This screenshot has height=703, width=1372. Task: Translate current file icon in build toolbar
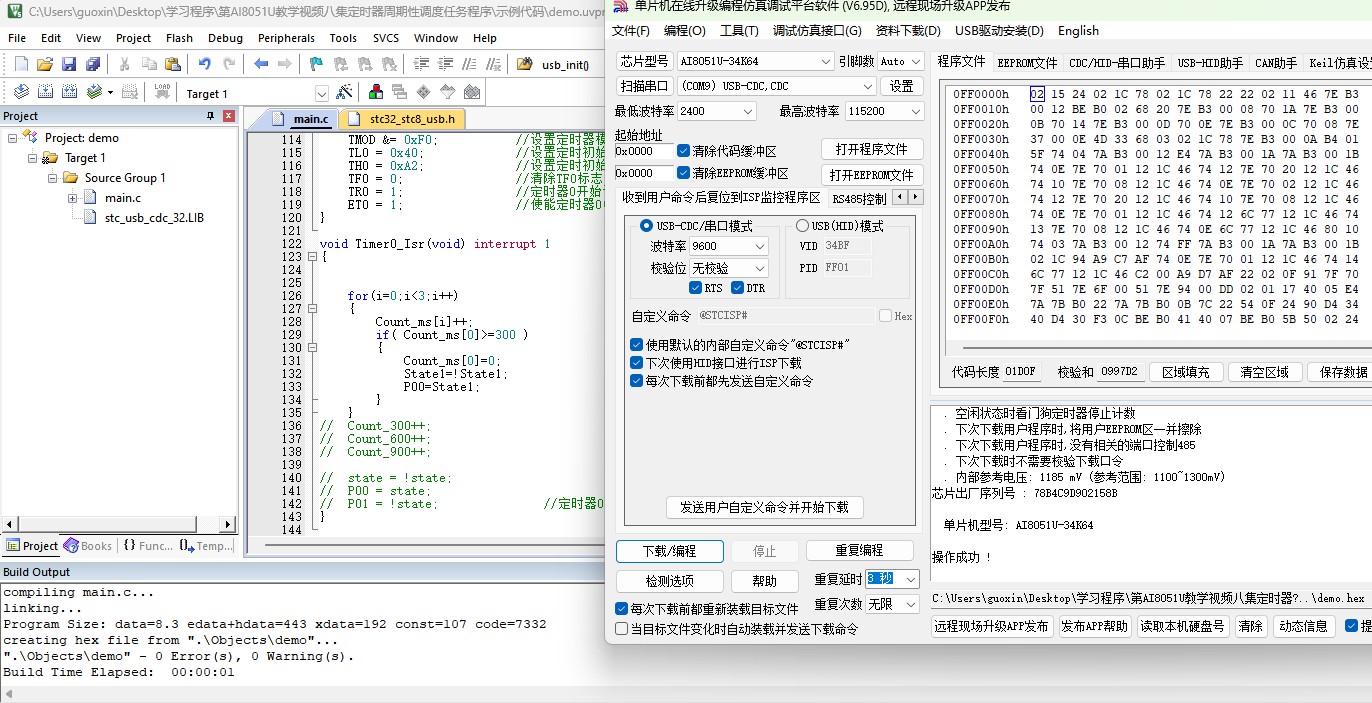(21, 93)
